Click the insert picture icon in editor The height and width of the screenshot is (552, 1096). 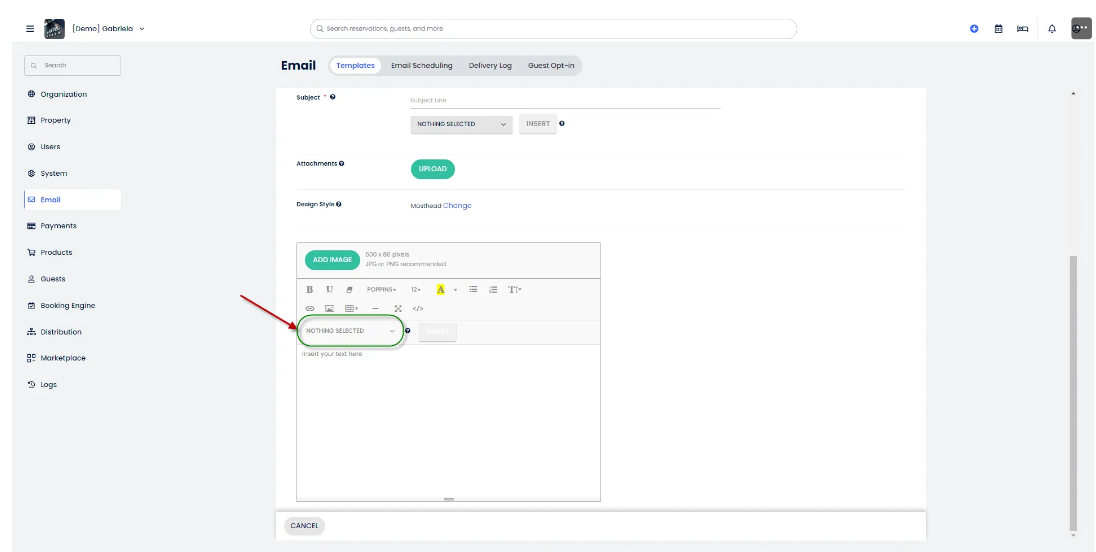[329, 309]
